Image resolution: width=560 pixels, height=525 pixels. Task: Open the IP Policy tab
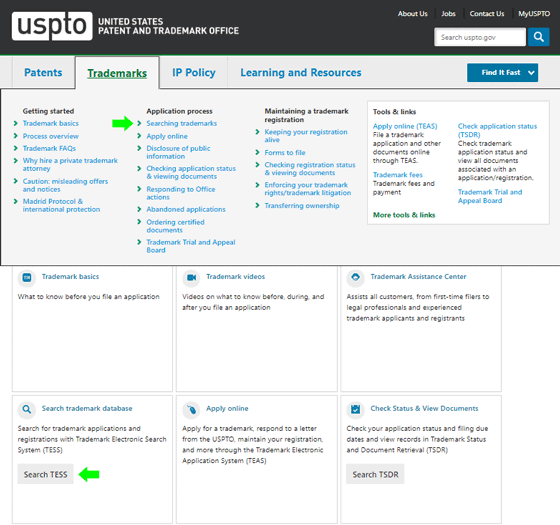(194, 72)
